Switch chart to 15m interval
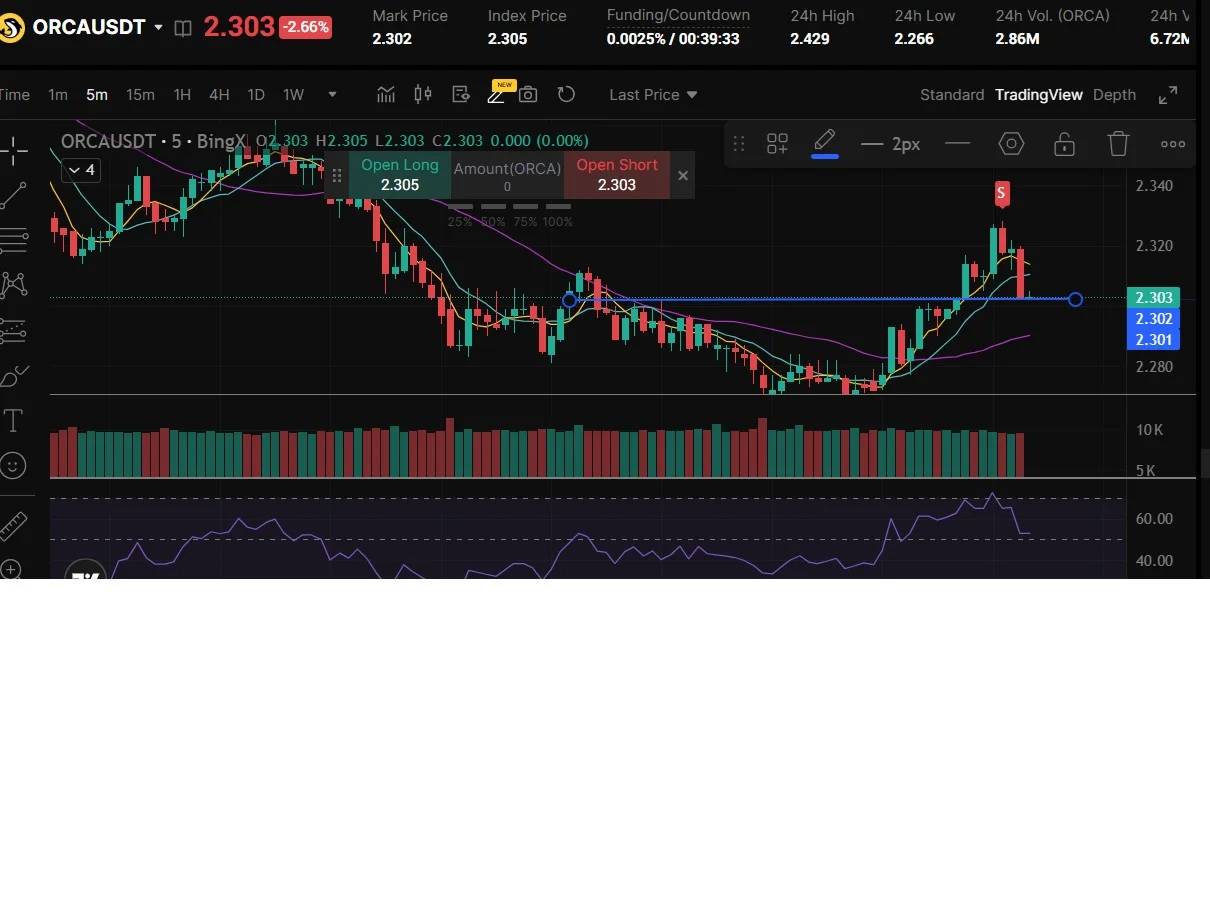This screenshot has height=907, width=1210. click(140, 95)
